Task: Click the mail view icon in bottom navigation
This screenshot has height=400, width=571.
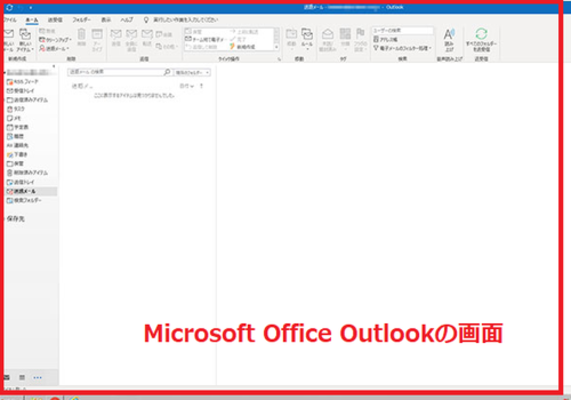Action: click(7, 377)
